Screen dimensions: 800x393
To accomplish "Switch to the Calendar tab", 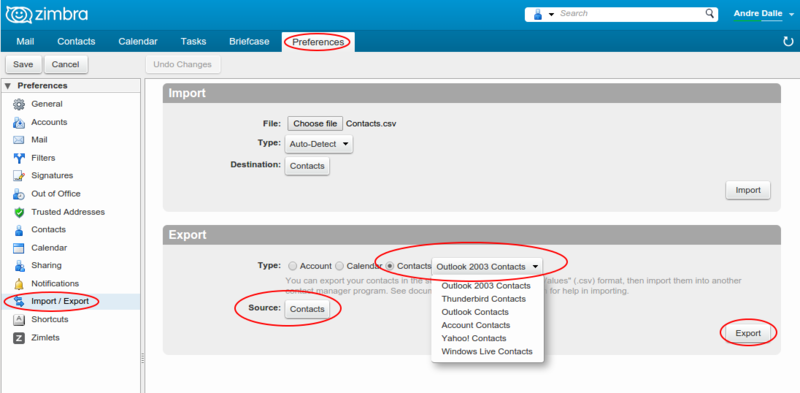I will [x=138, y=41].
